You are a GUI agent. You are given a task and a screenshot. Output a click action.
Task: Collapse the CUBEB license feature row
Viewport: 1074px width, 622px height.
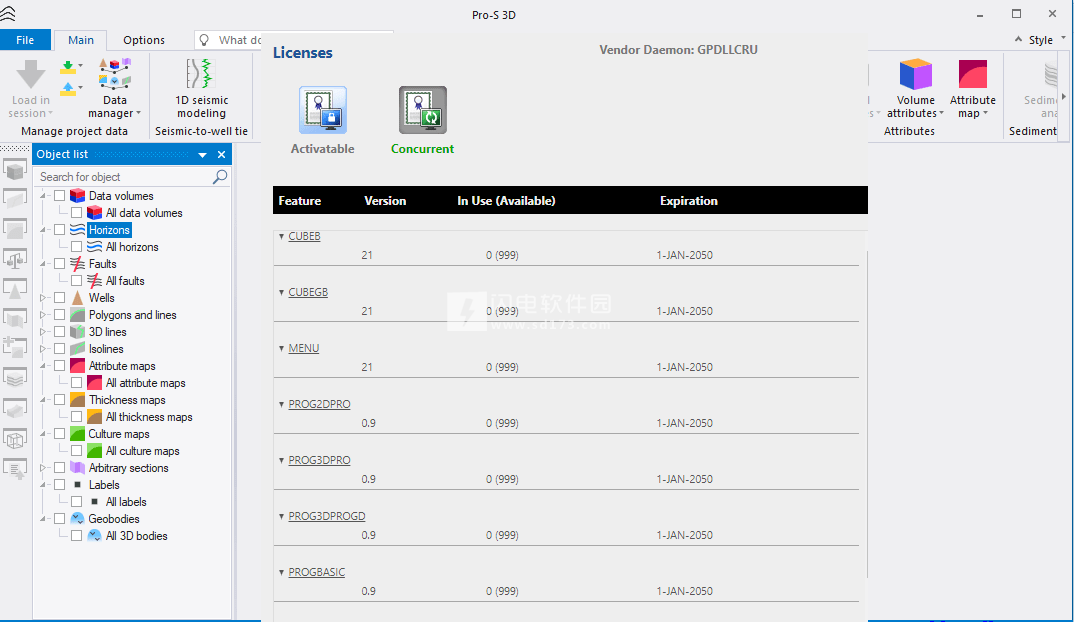[x=281, y=236]
